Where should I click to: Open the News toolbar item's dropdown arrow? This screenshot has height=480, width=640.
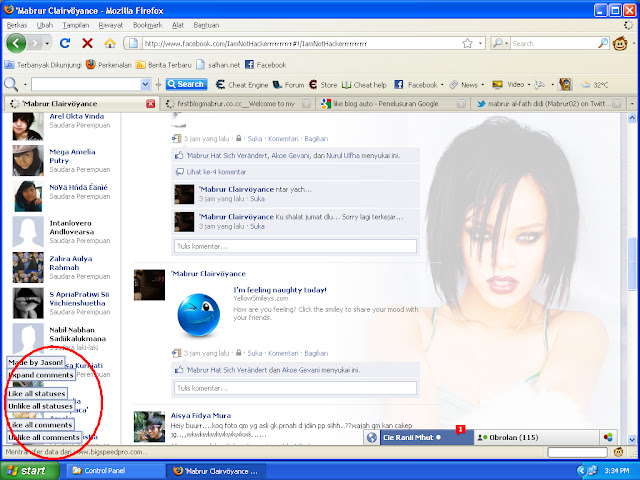pos(482,84)
